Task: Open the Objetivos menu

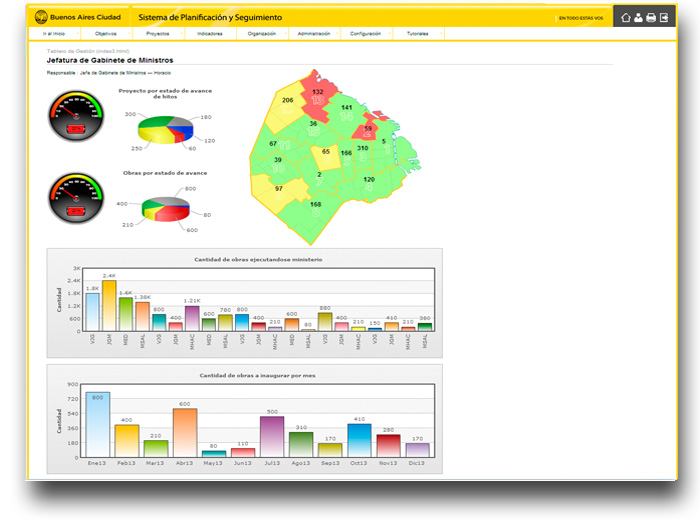Action: coord(106,33)
